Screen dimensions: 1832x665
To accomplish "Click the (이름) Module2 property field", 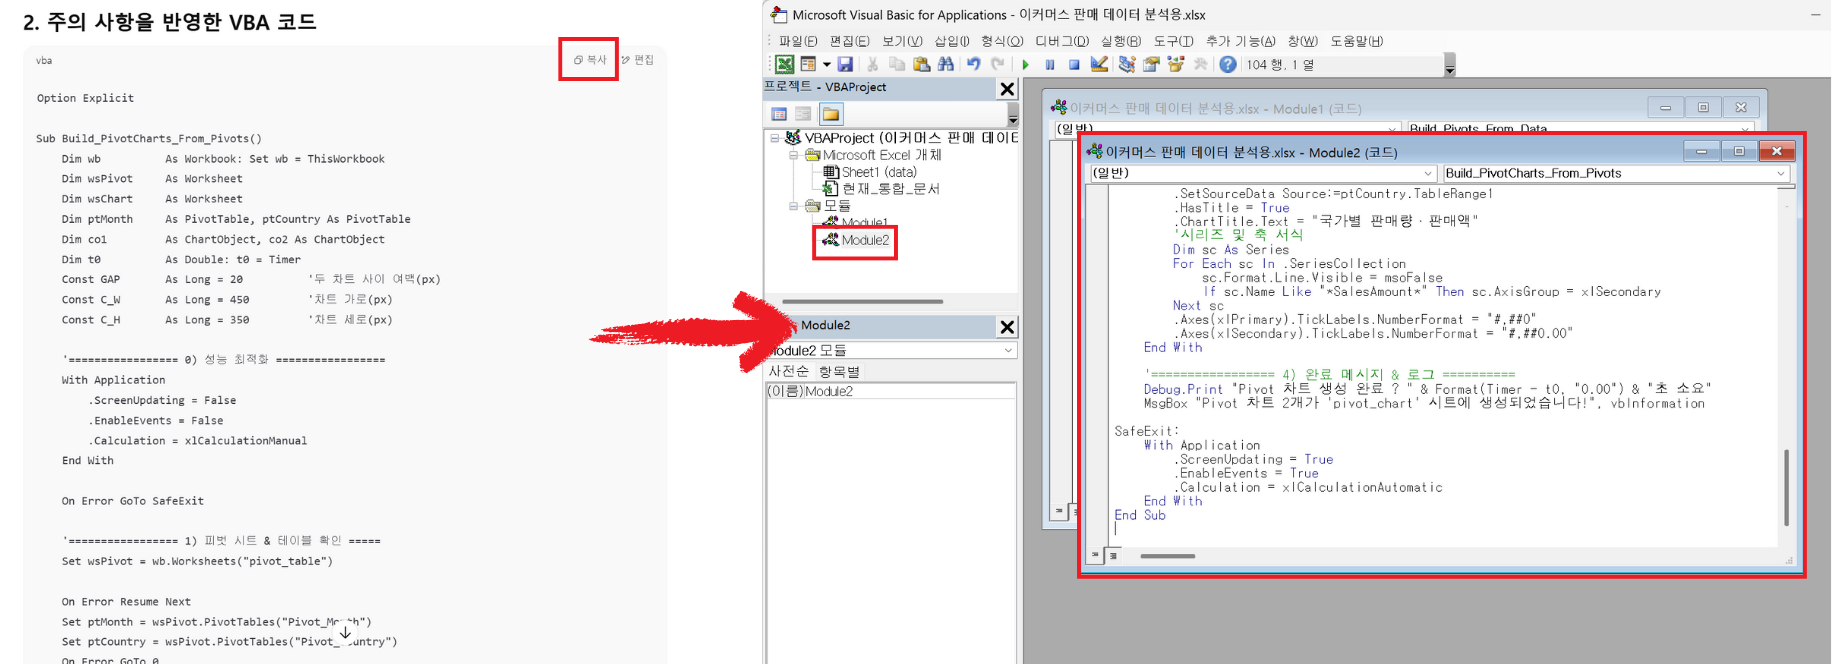I will point(891,391).
